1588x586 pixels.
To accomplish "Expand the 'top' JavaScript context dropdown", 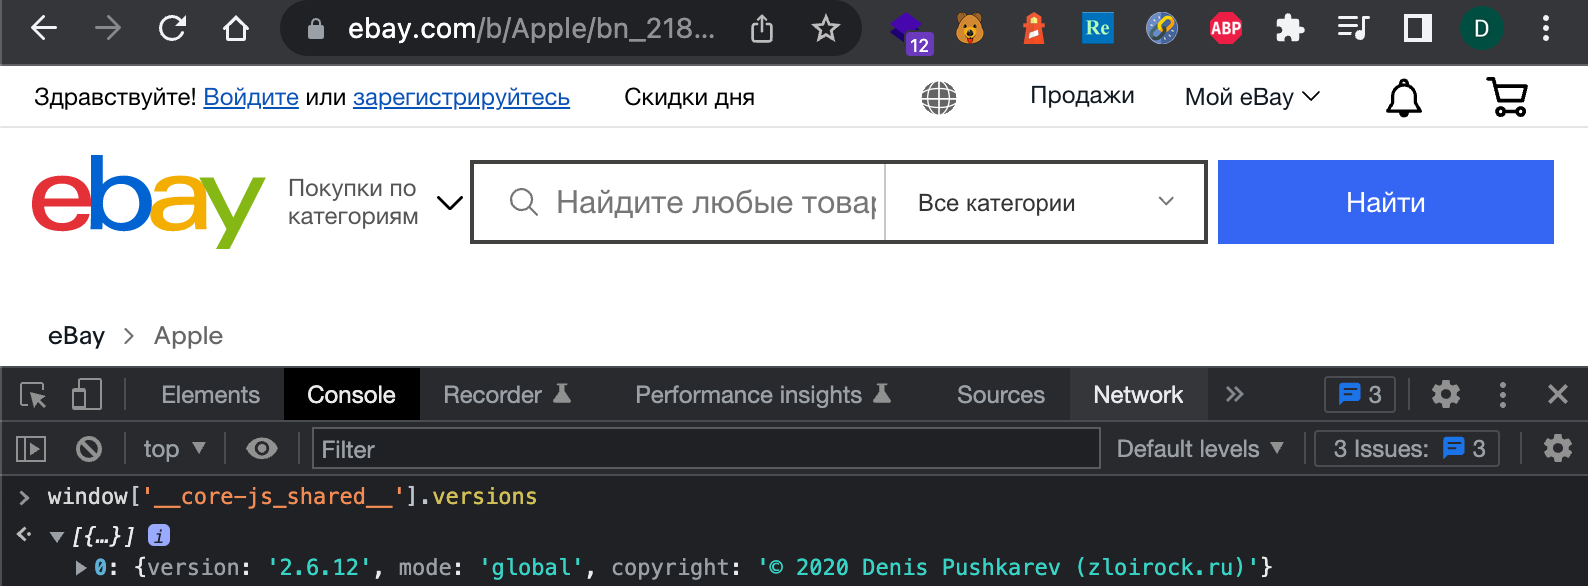I will (x=174, y=449).
